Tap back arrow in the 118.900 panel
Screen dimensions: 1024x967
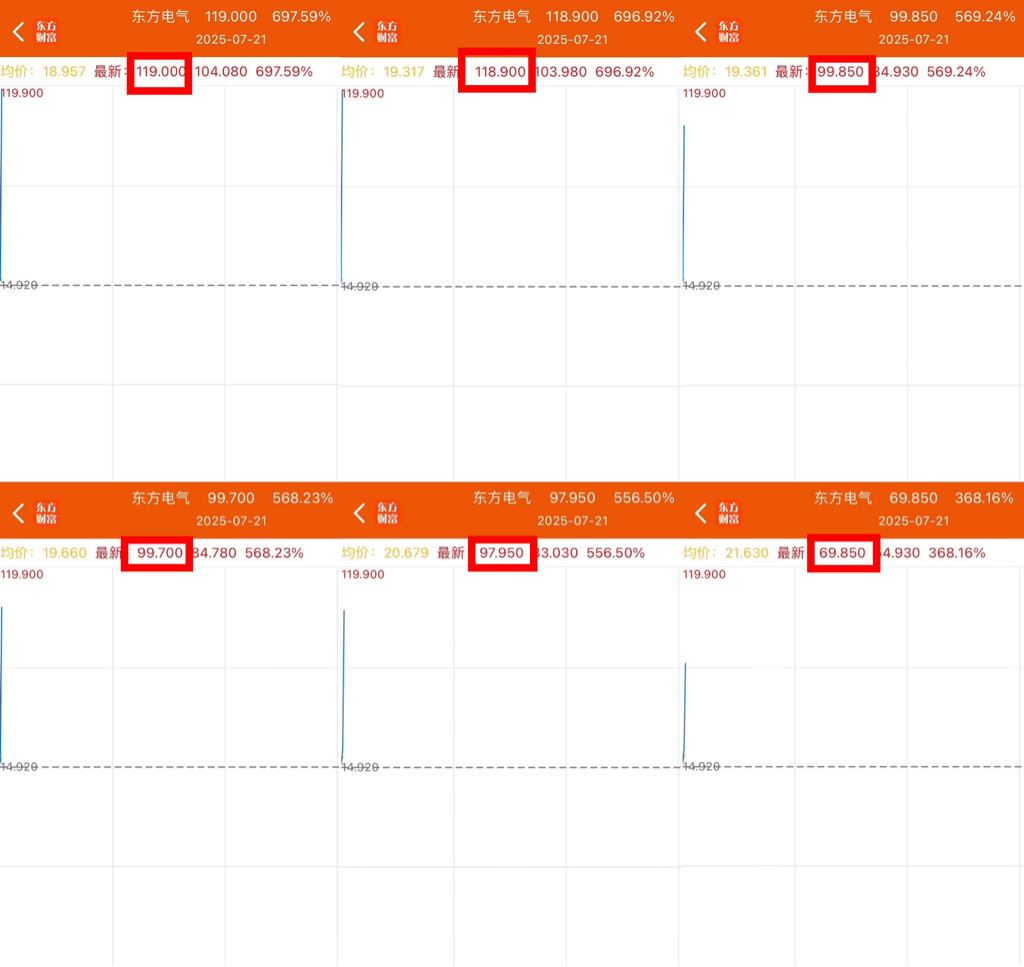(x=359, y=31)
